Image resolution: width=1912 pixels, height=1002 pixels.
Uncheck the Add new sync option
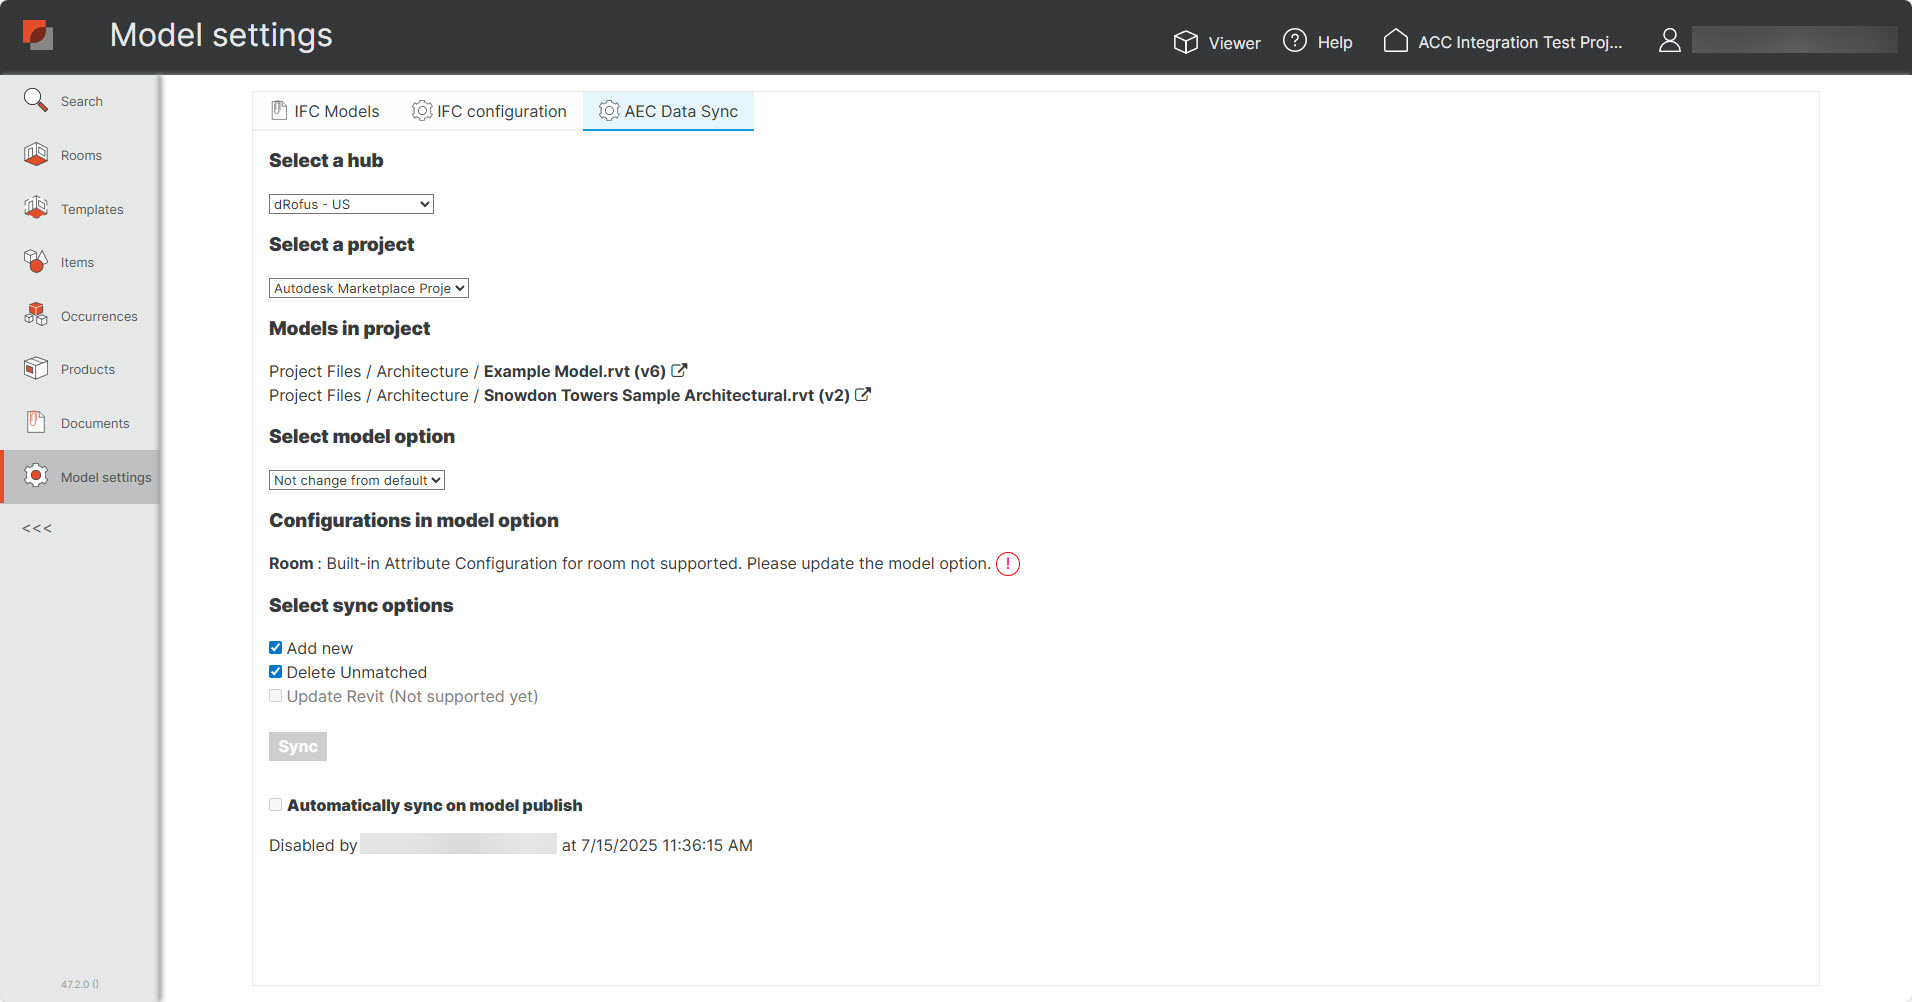275,647
